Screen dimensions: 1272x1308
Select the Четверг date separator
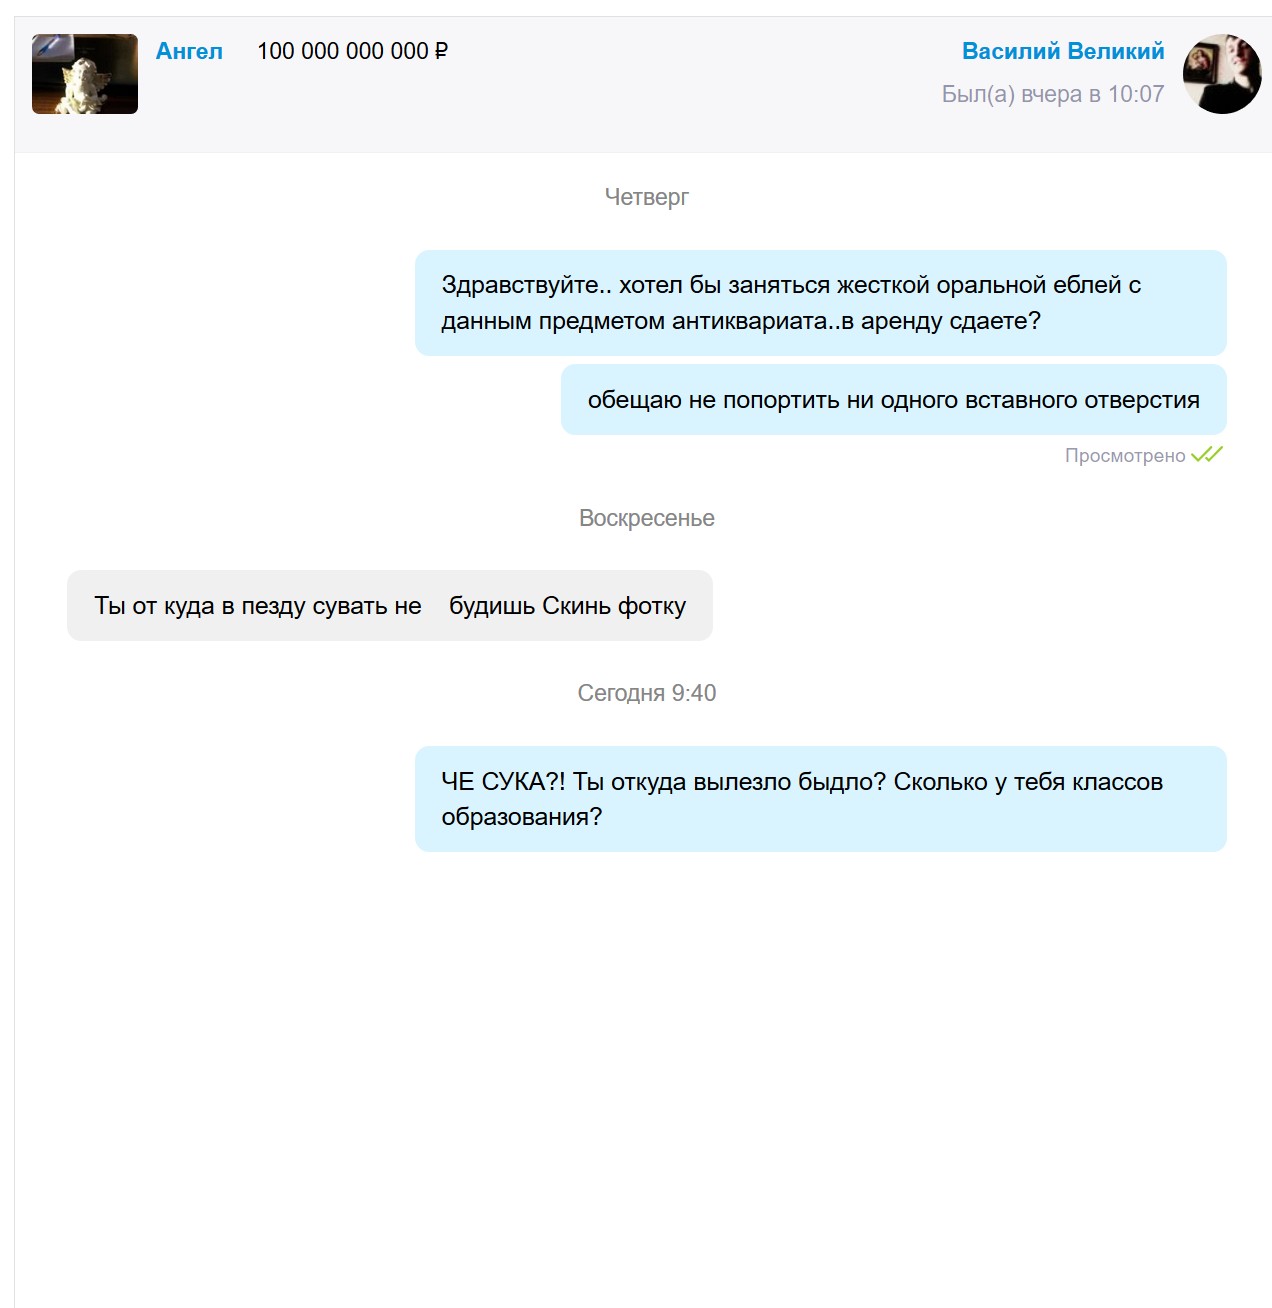pyautogui.click(x=647, y=197)
